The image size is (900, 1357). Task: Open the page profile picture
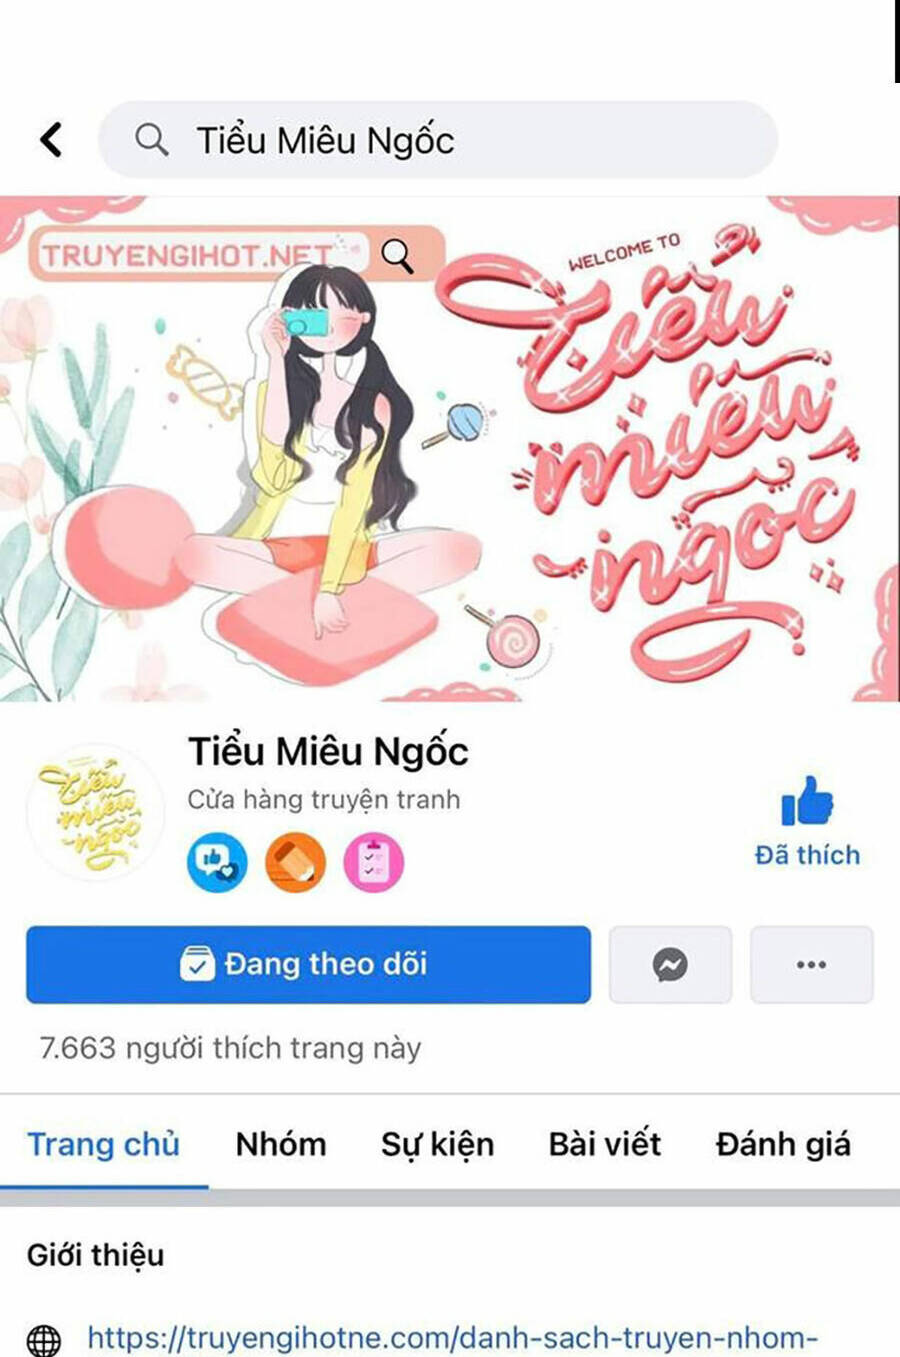point(96,812)
